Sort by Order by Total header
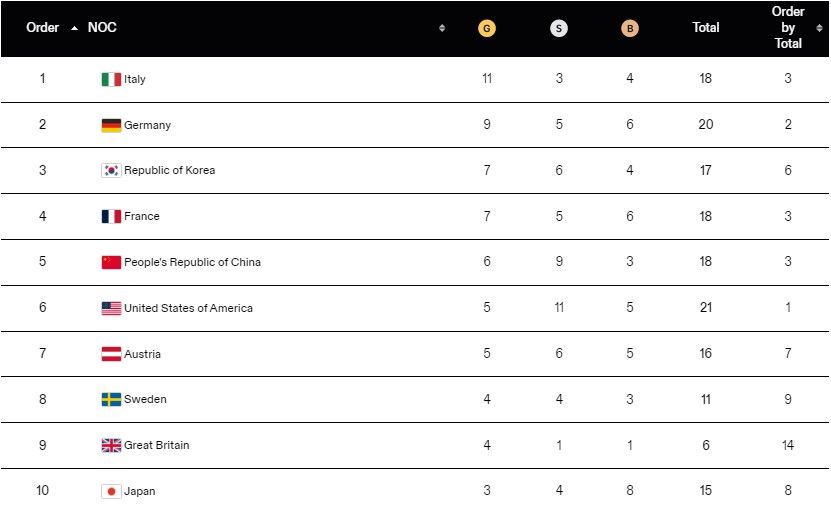The height and width of the screenshot is (513, 831). click(x=788, y=28)
